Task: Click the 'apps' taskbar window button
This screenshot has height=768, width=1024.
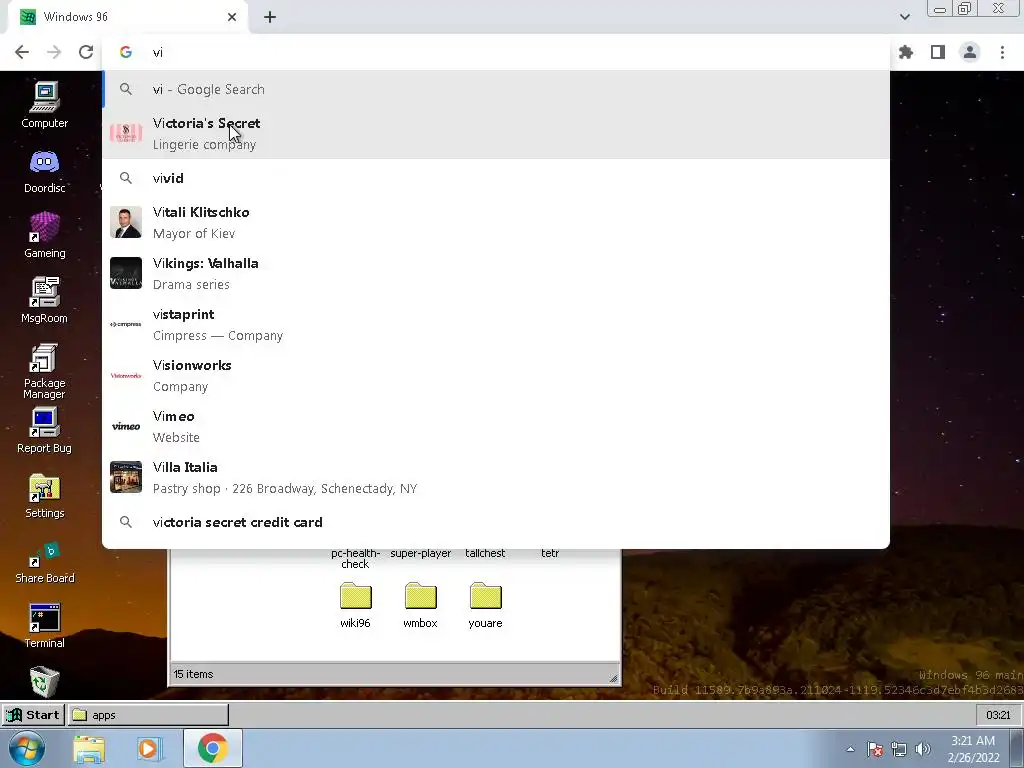Action: [148, 715]
